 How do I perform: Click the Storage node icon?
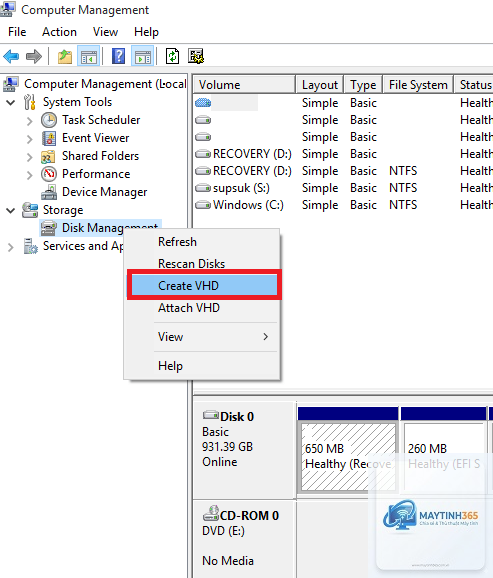point(30,210)
